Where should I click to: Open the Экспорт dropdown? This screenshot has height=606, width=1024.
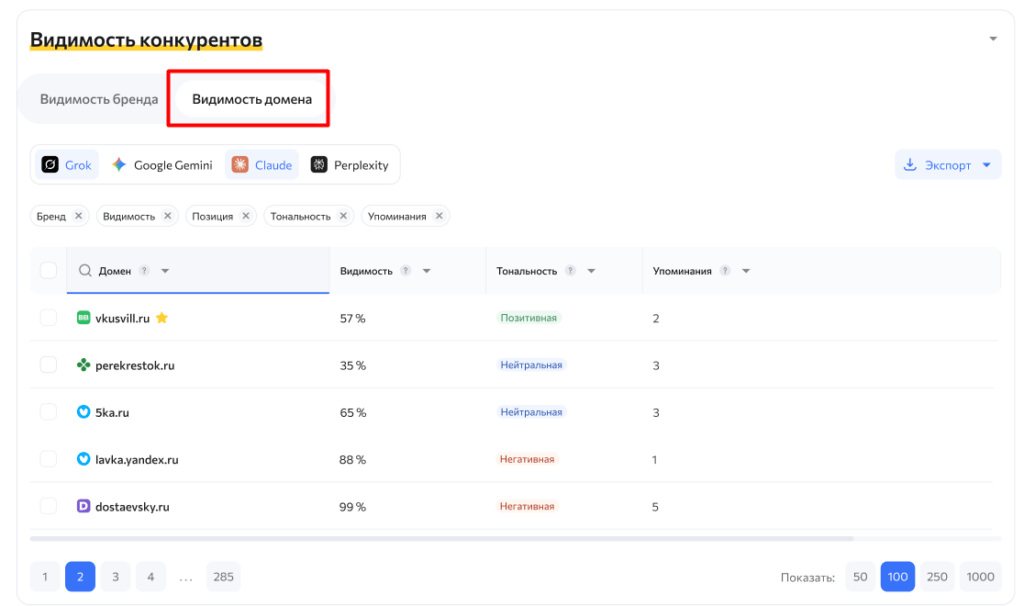tap(948, 165)
